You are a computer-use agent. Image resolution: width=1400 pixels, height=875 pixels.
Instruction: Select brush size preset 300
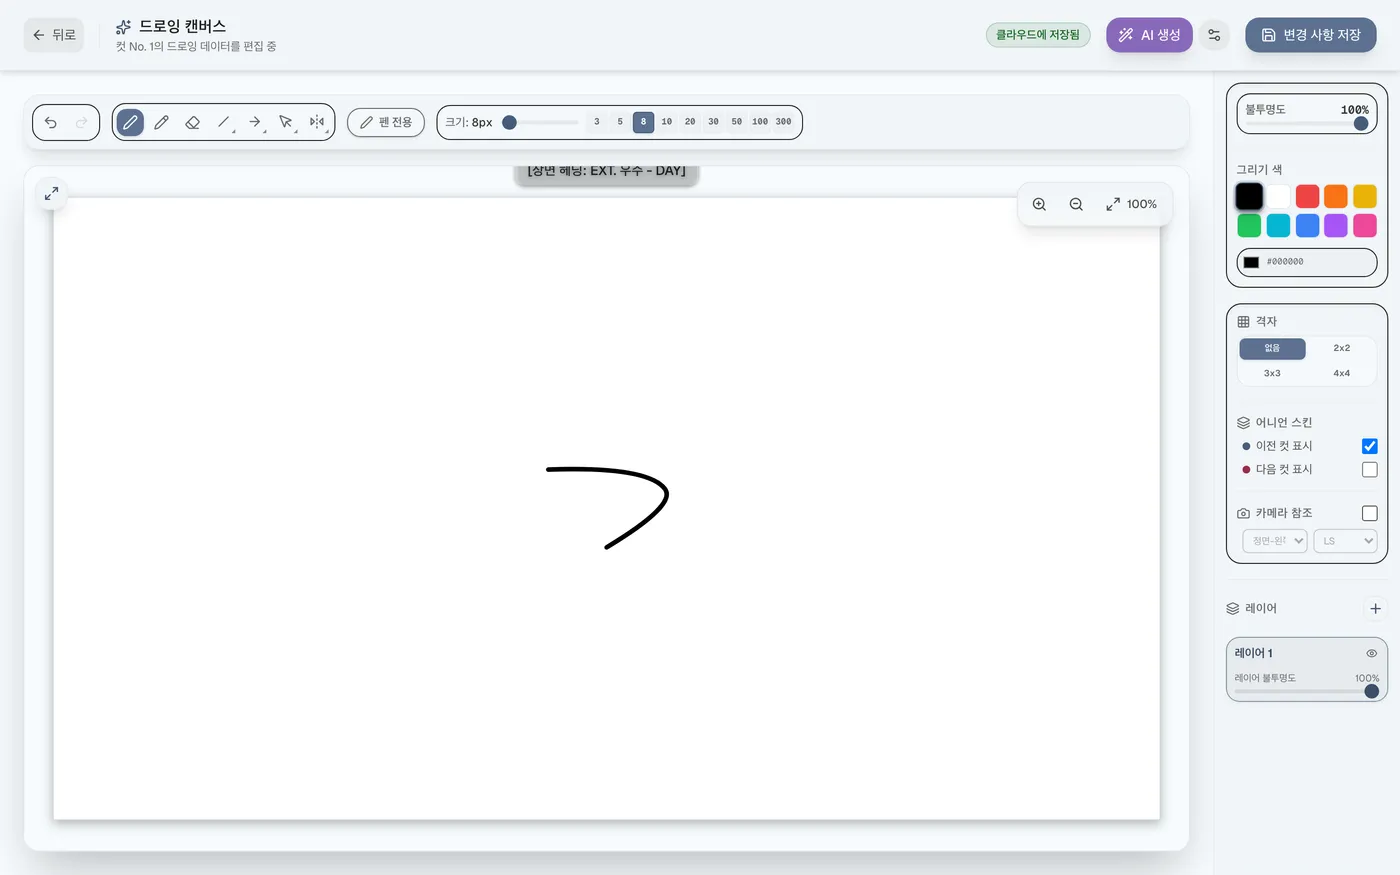point(784,122)
